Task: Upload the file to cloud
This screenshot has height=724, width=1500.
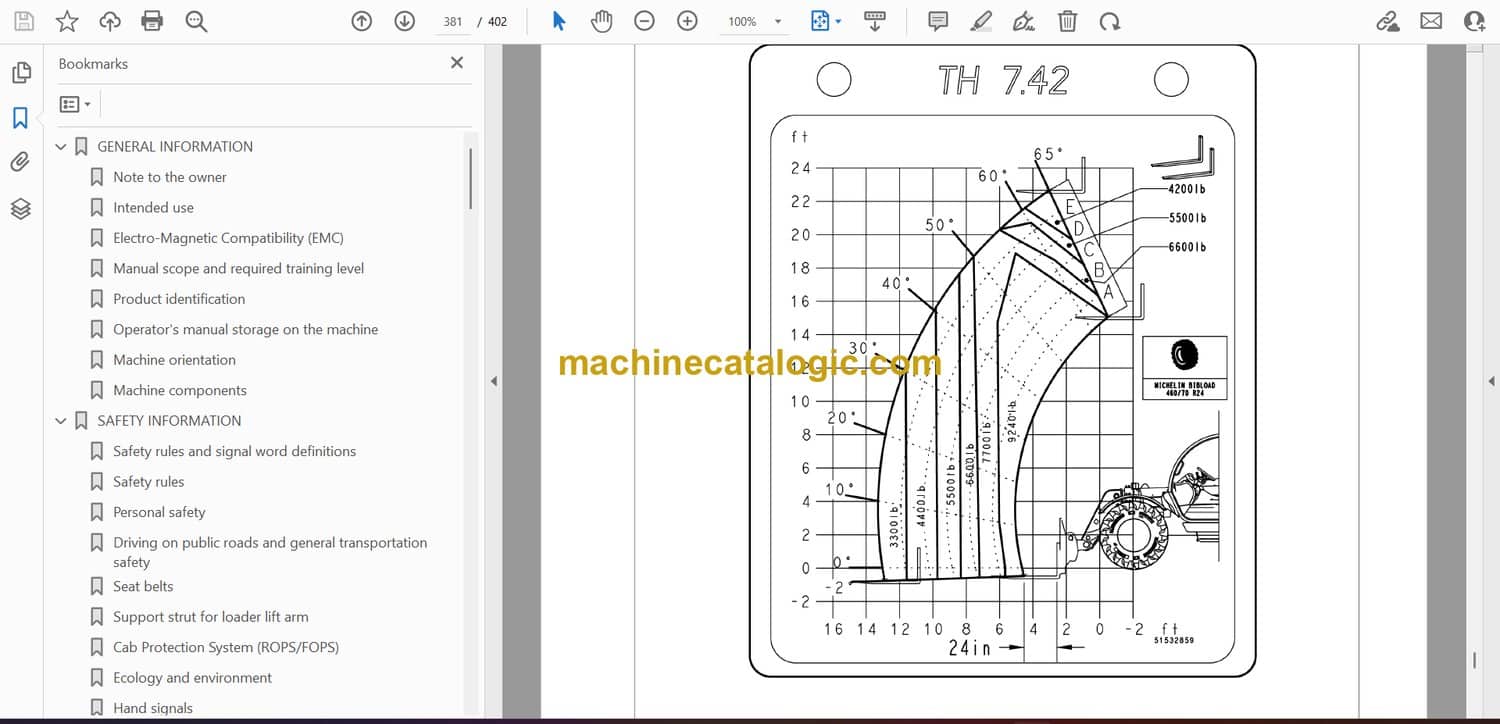Action: point(110,21)
